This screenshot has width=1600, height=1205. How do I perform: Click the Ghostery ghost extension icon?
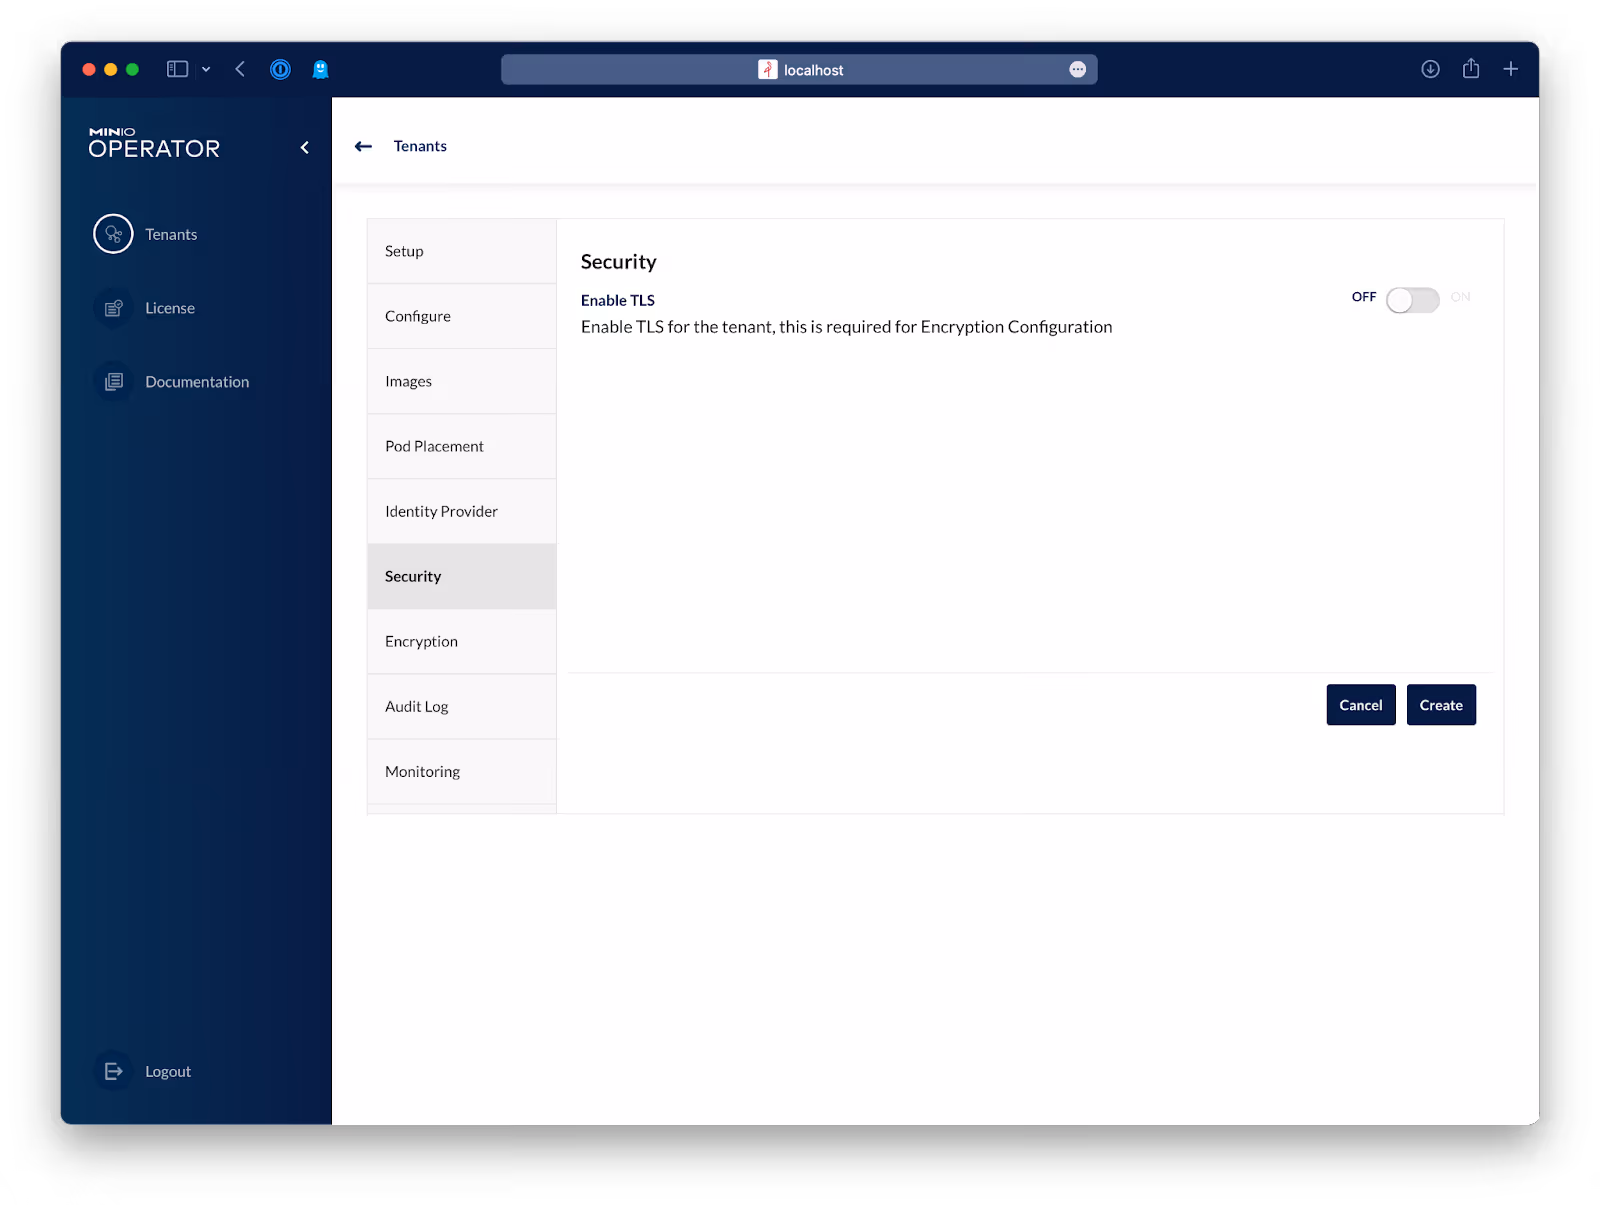click(320, 69)
